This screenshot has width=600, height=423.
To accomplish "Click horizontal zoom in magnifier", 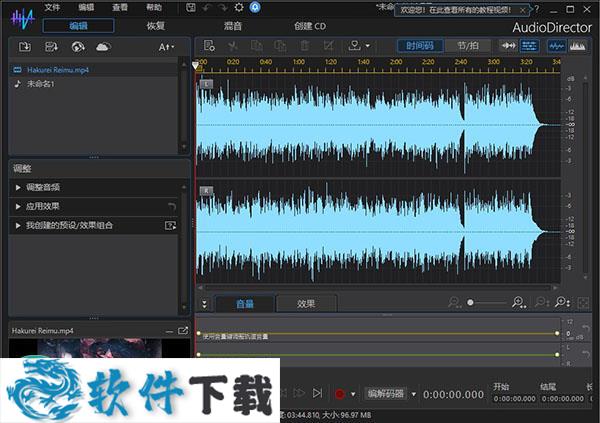I will tap(519, 302).
